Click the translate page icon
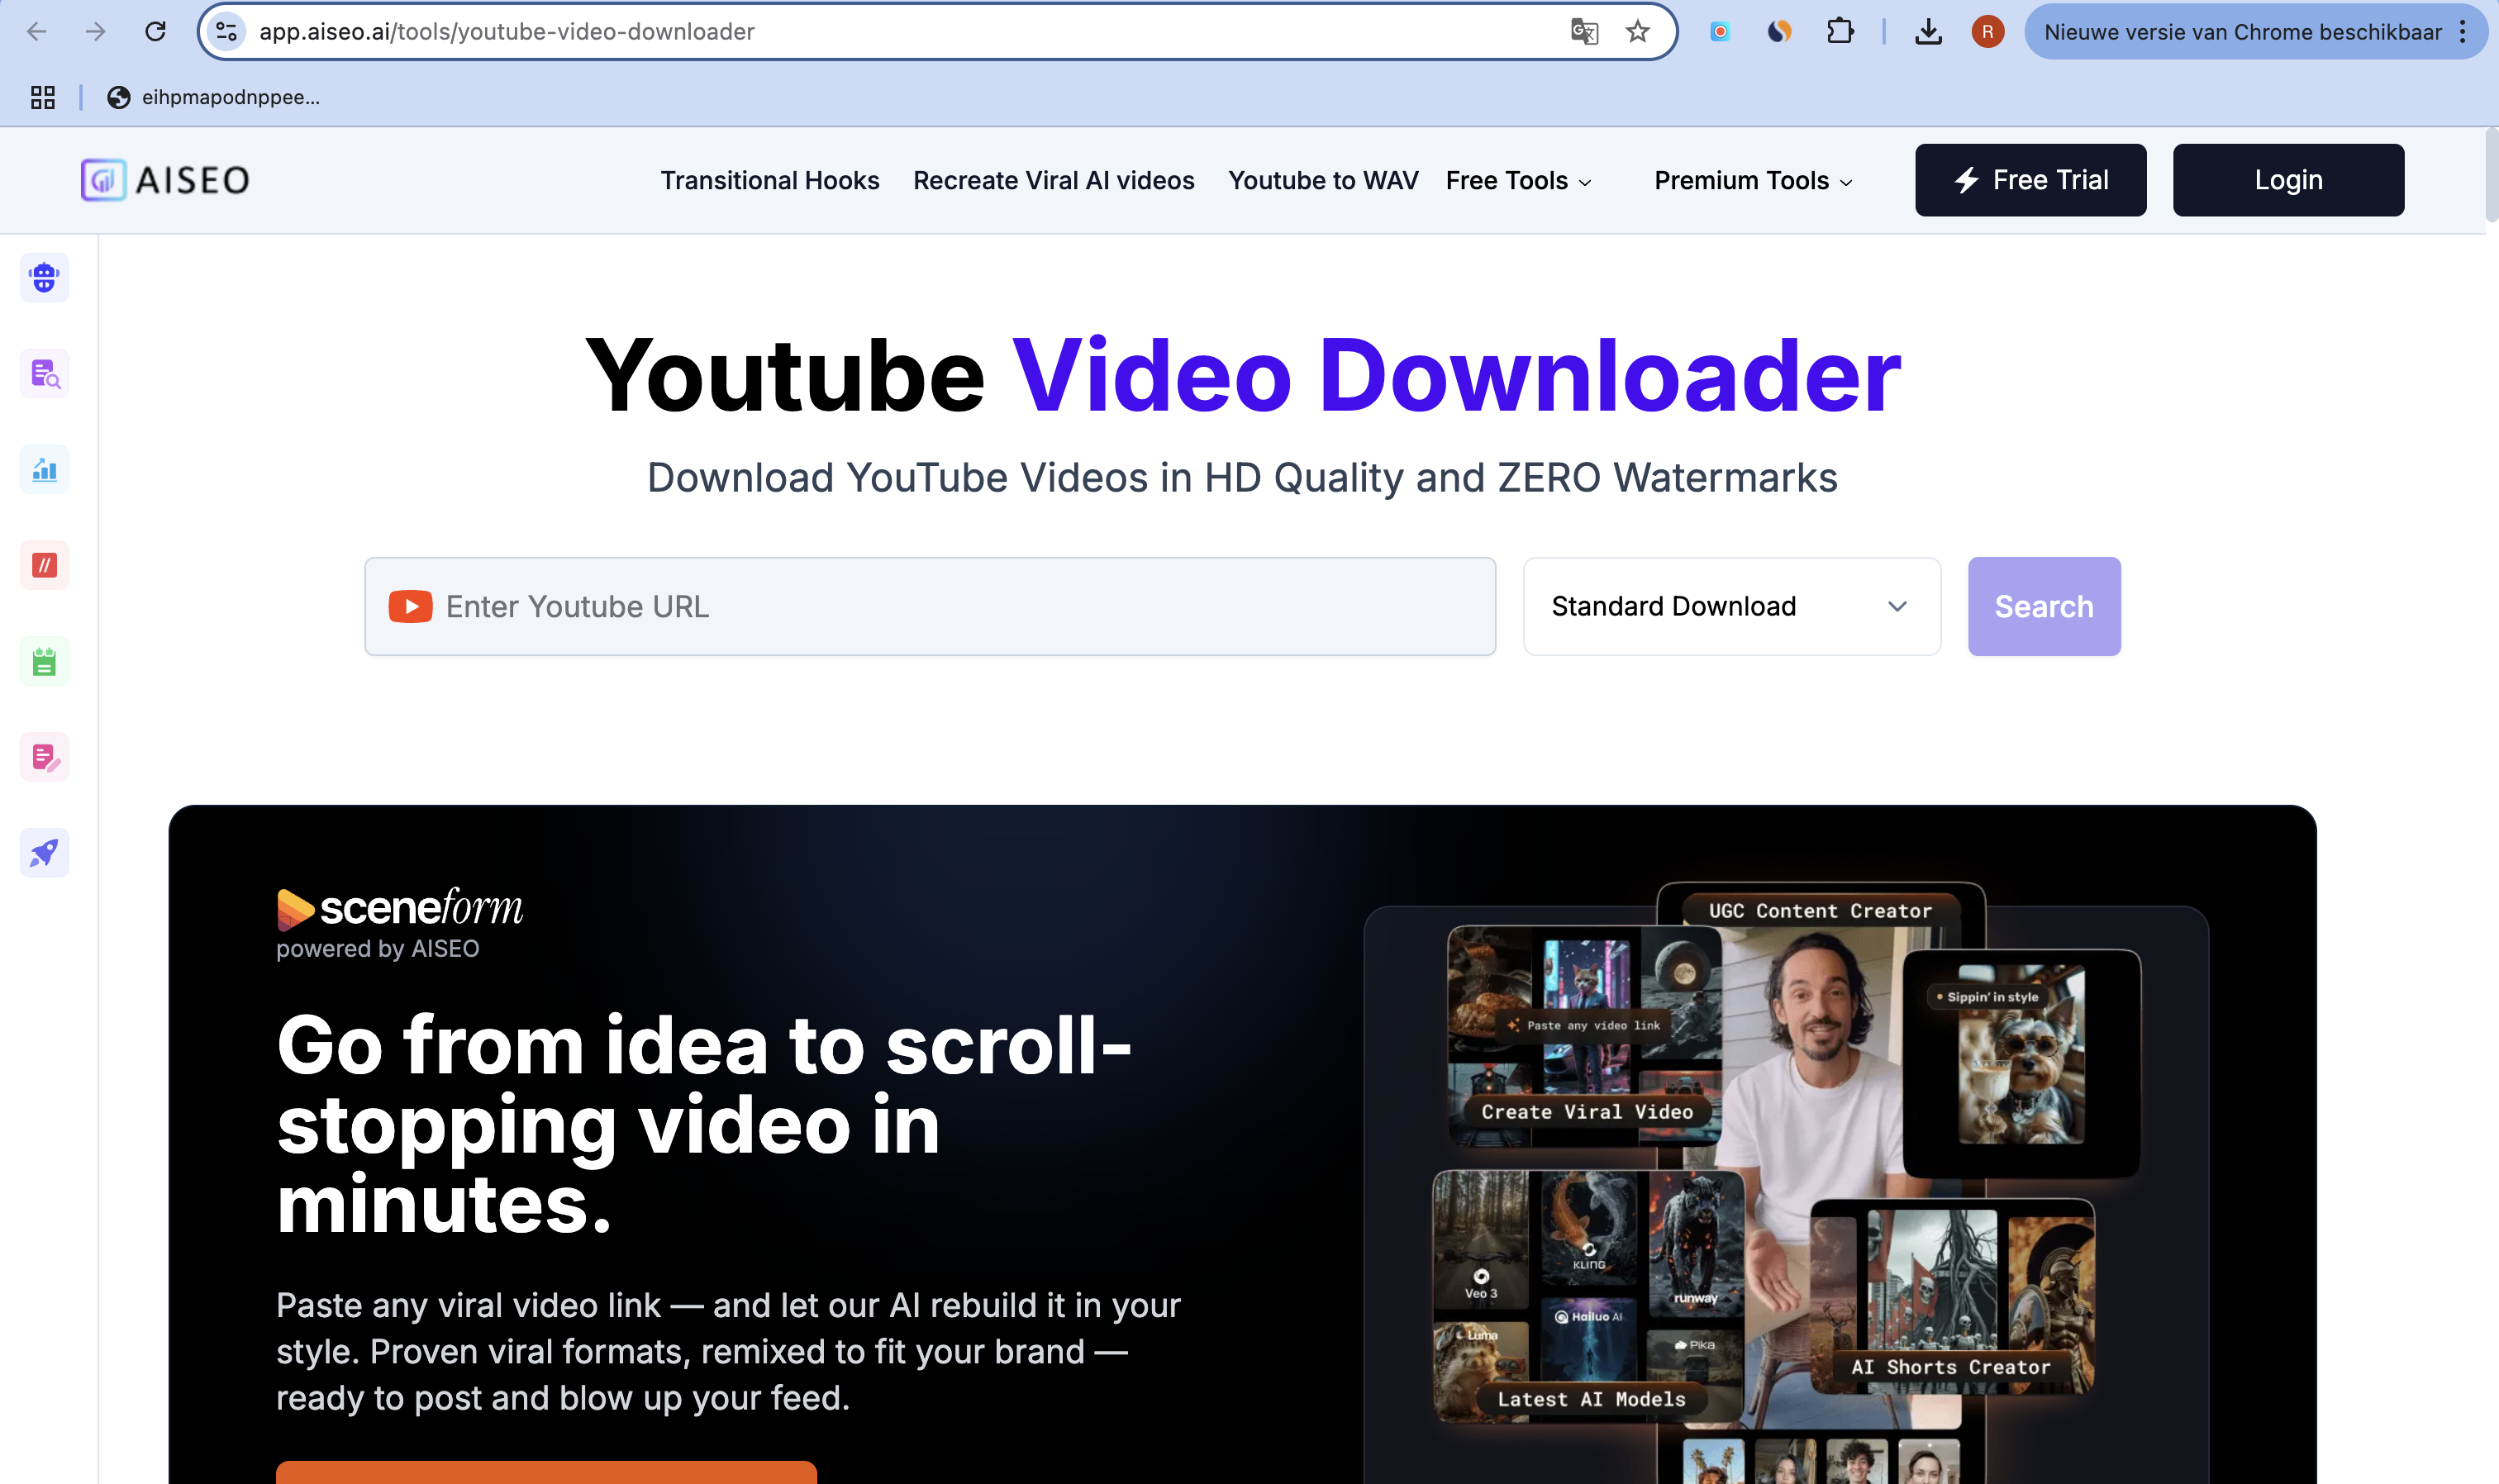The image size is (2499, 1484). [x=1584, y=32]
